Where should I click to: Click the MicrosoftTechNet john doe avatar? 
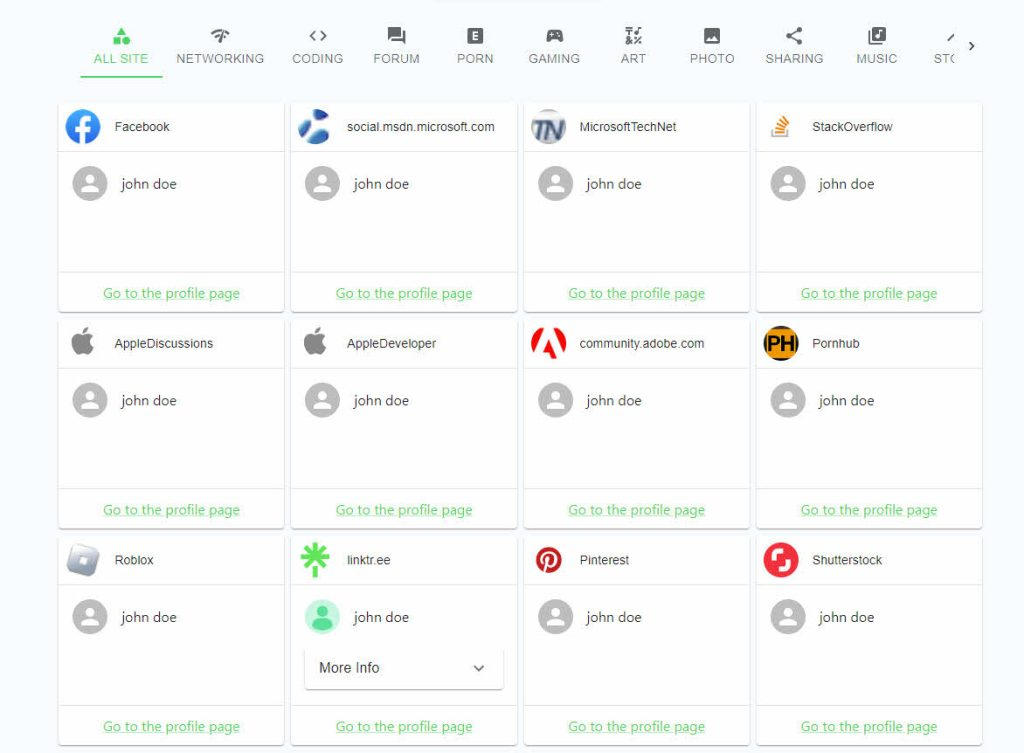click(x=556, y=184)
